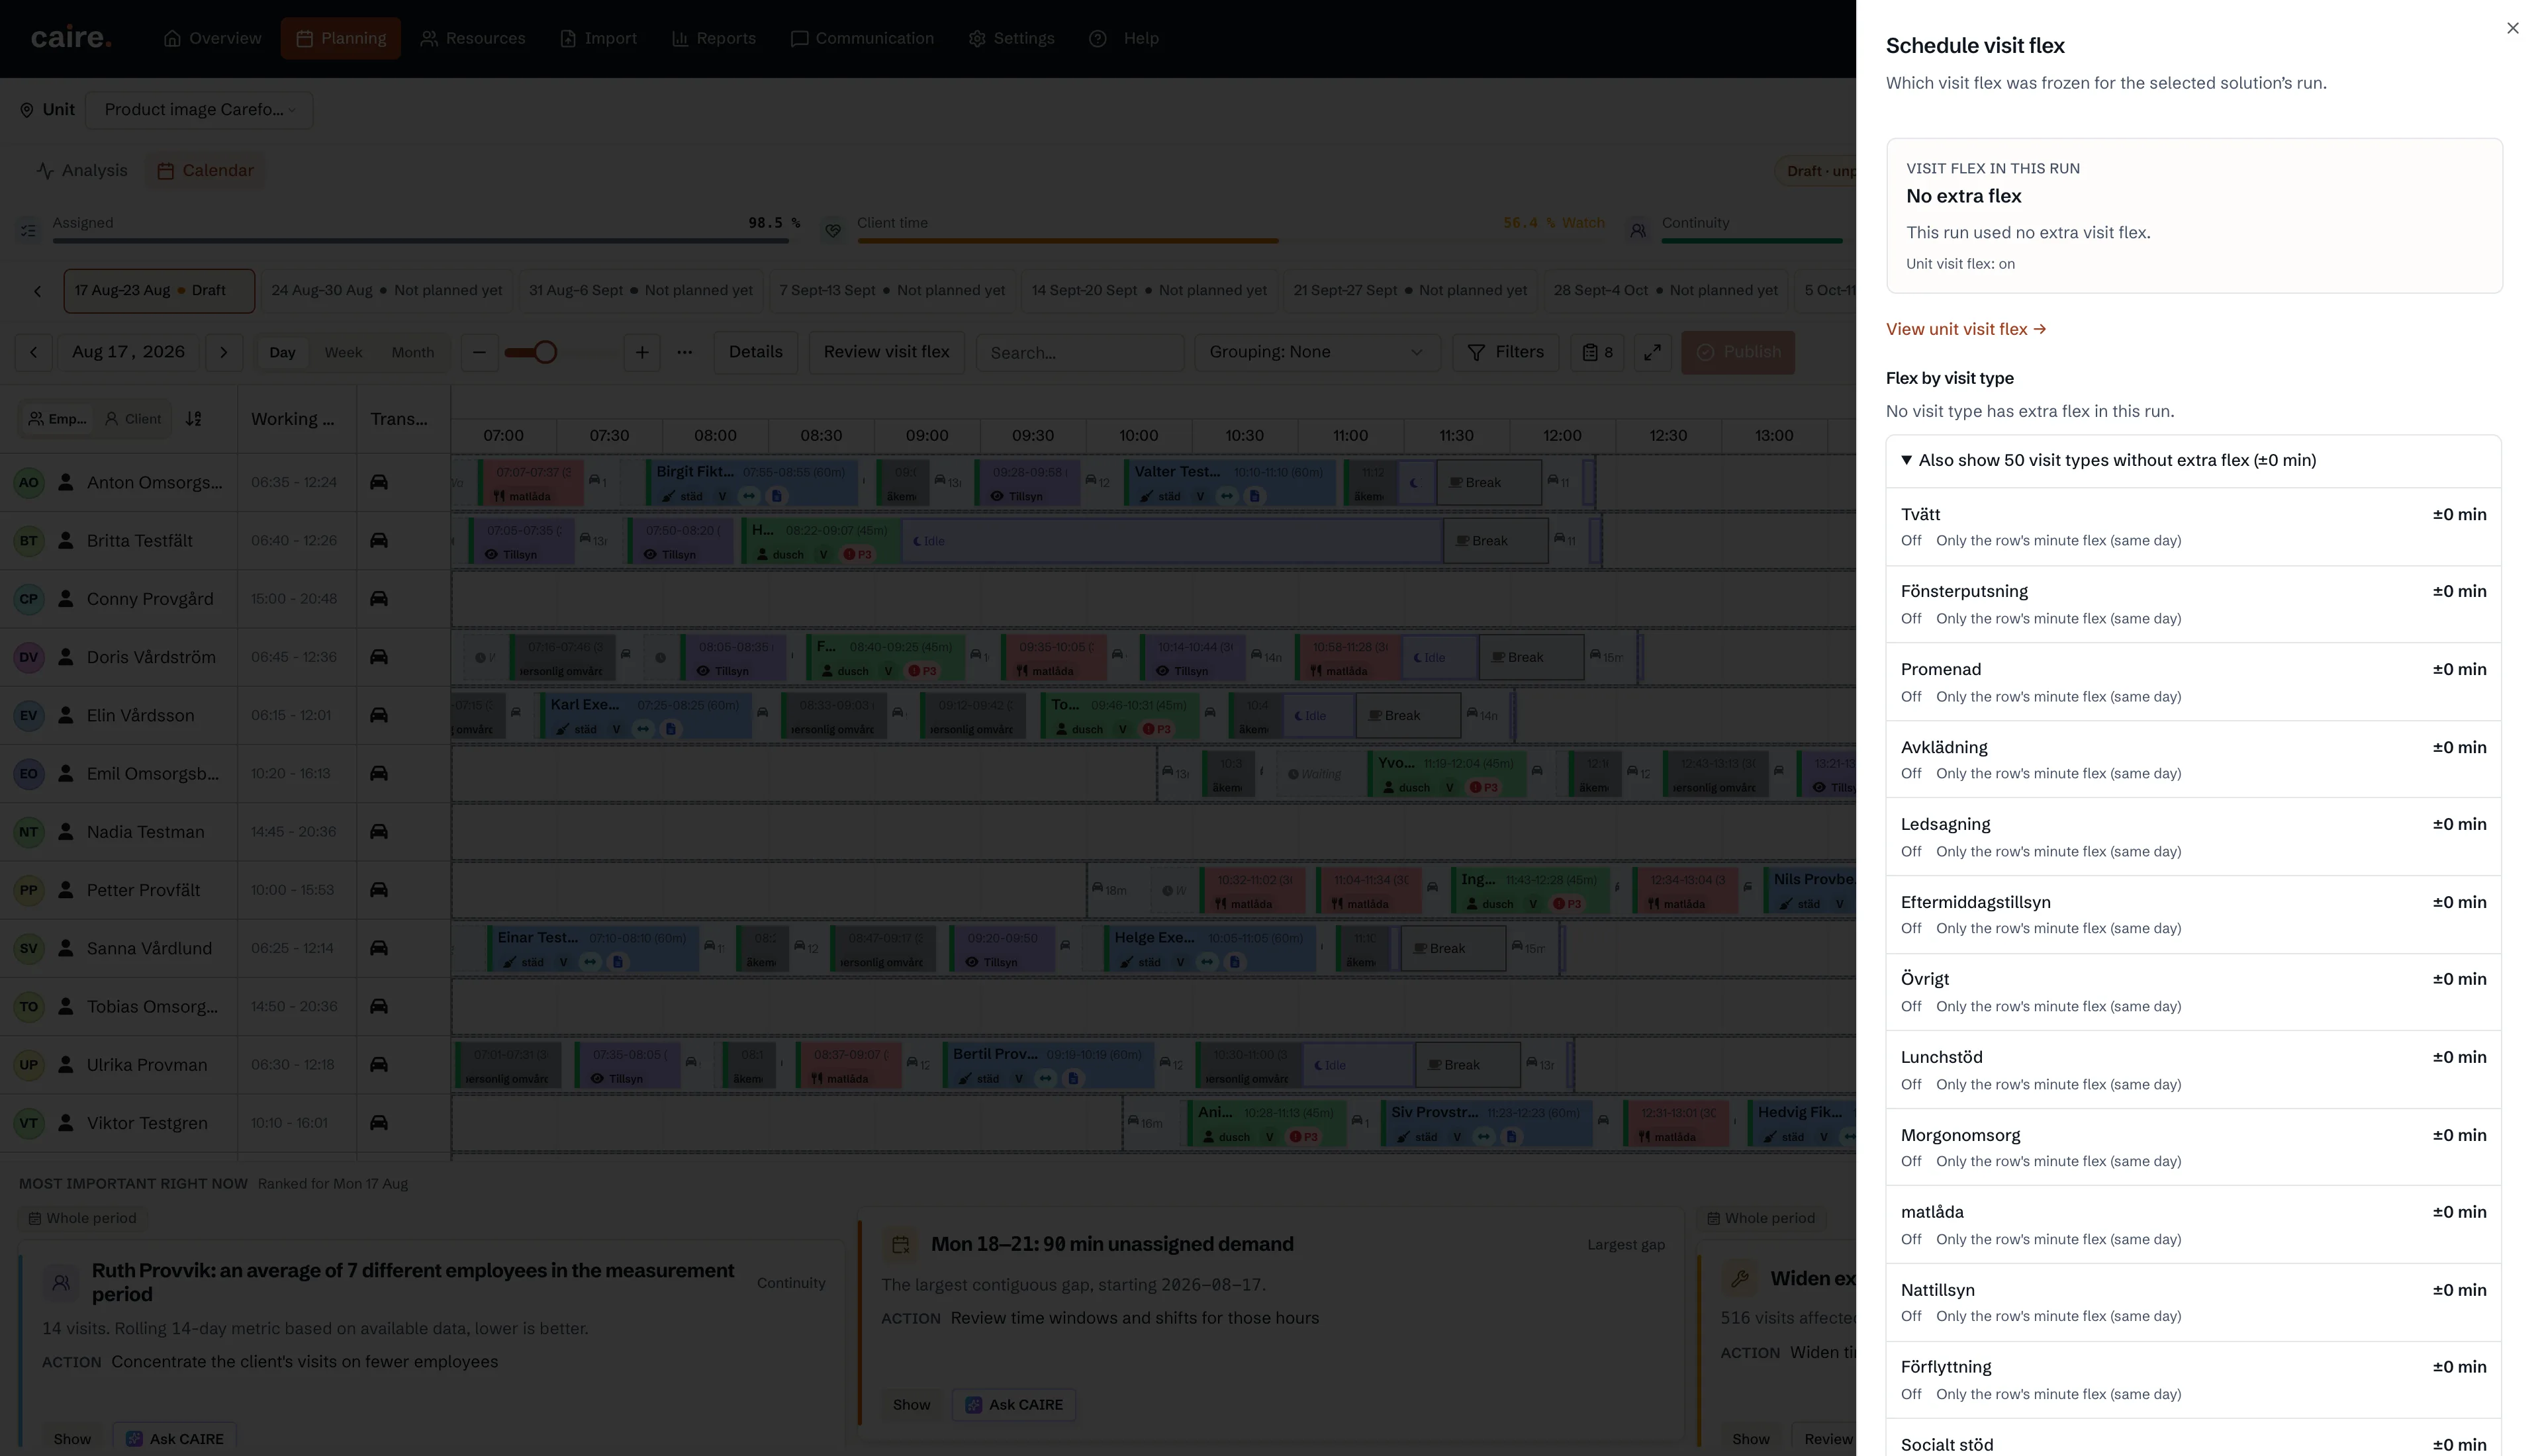The height and width of the screenshot is (1456, 2542).
Task: Click the Nattillsyn visit type row
Action: [2193, 1303]
